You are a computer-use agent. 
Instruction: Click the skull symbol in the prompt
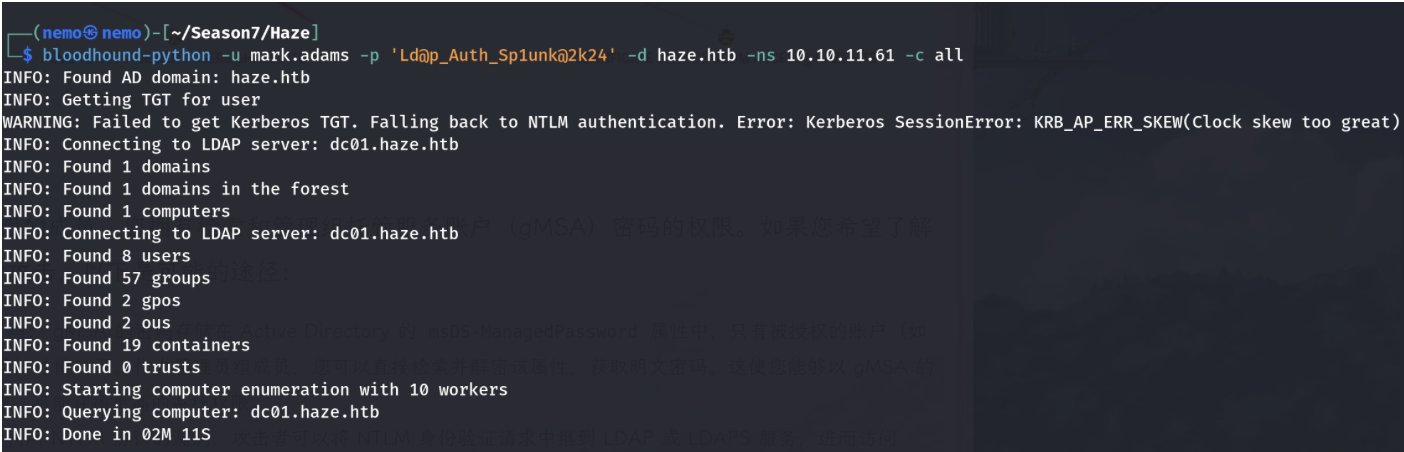[x=92, y=33]
